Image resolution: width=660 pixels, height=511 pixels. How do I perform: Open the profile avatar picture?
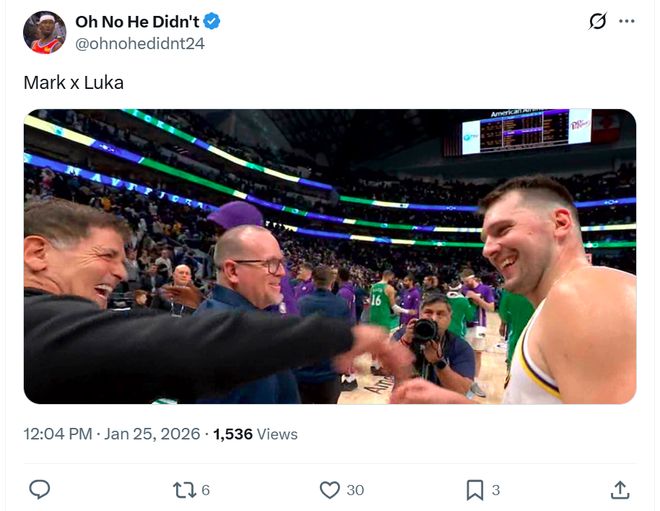coord(45,32)
